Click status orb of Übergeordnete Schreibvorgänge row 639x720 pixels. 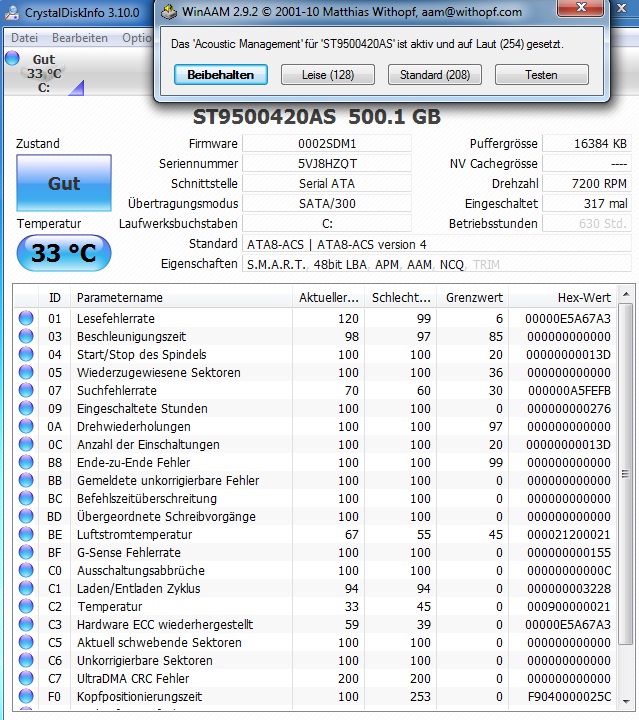pyautogui.click(x=26, y=516)
